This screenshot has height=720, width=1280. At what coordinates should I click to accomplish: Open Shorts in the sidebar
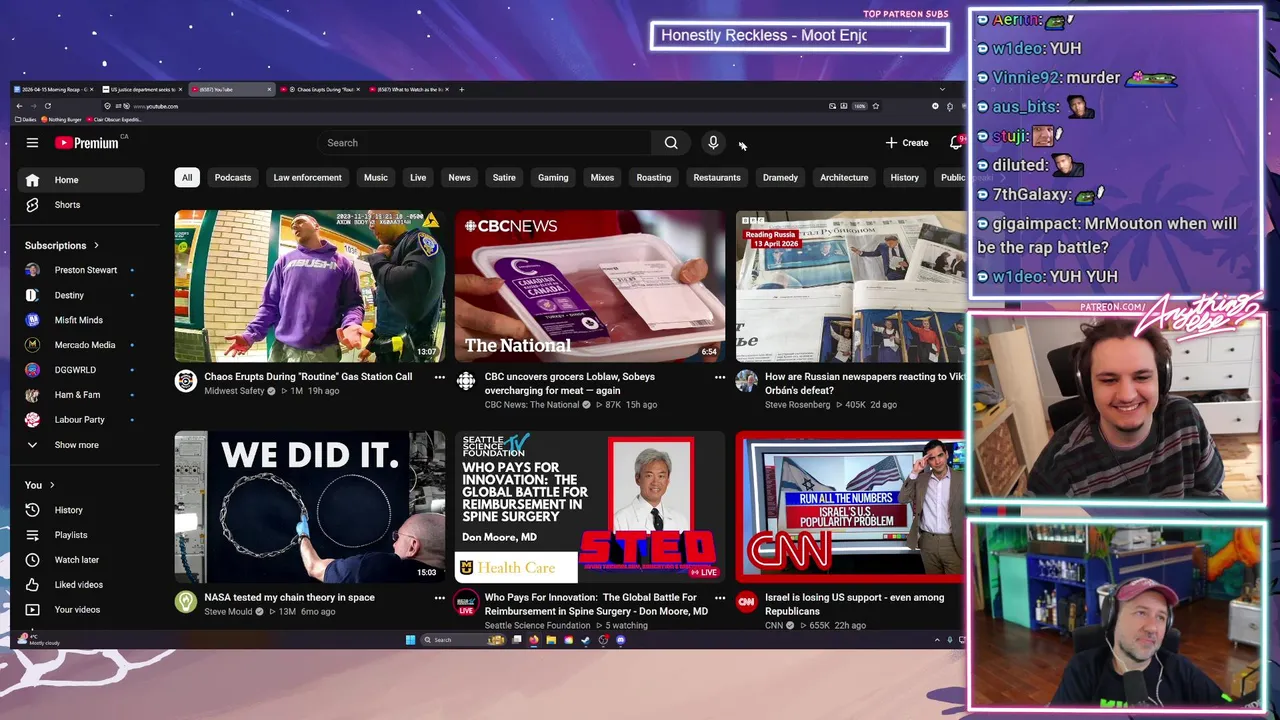(81, 205)
